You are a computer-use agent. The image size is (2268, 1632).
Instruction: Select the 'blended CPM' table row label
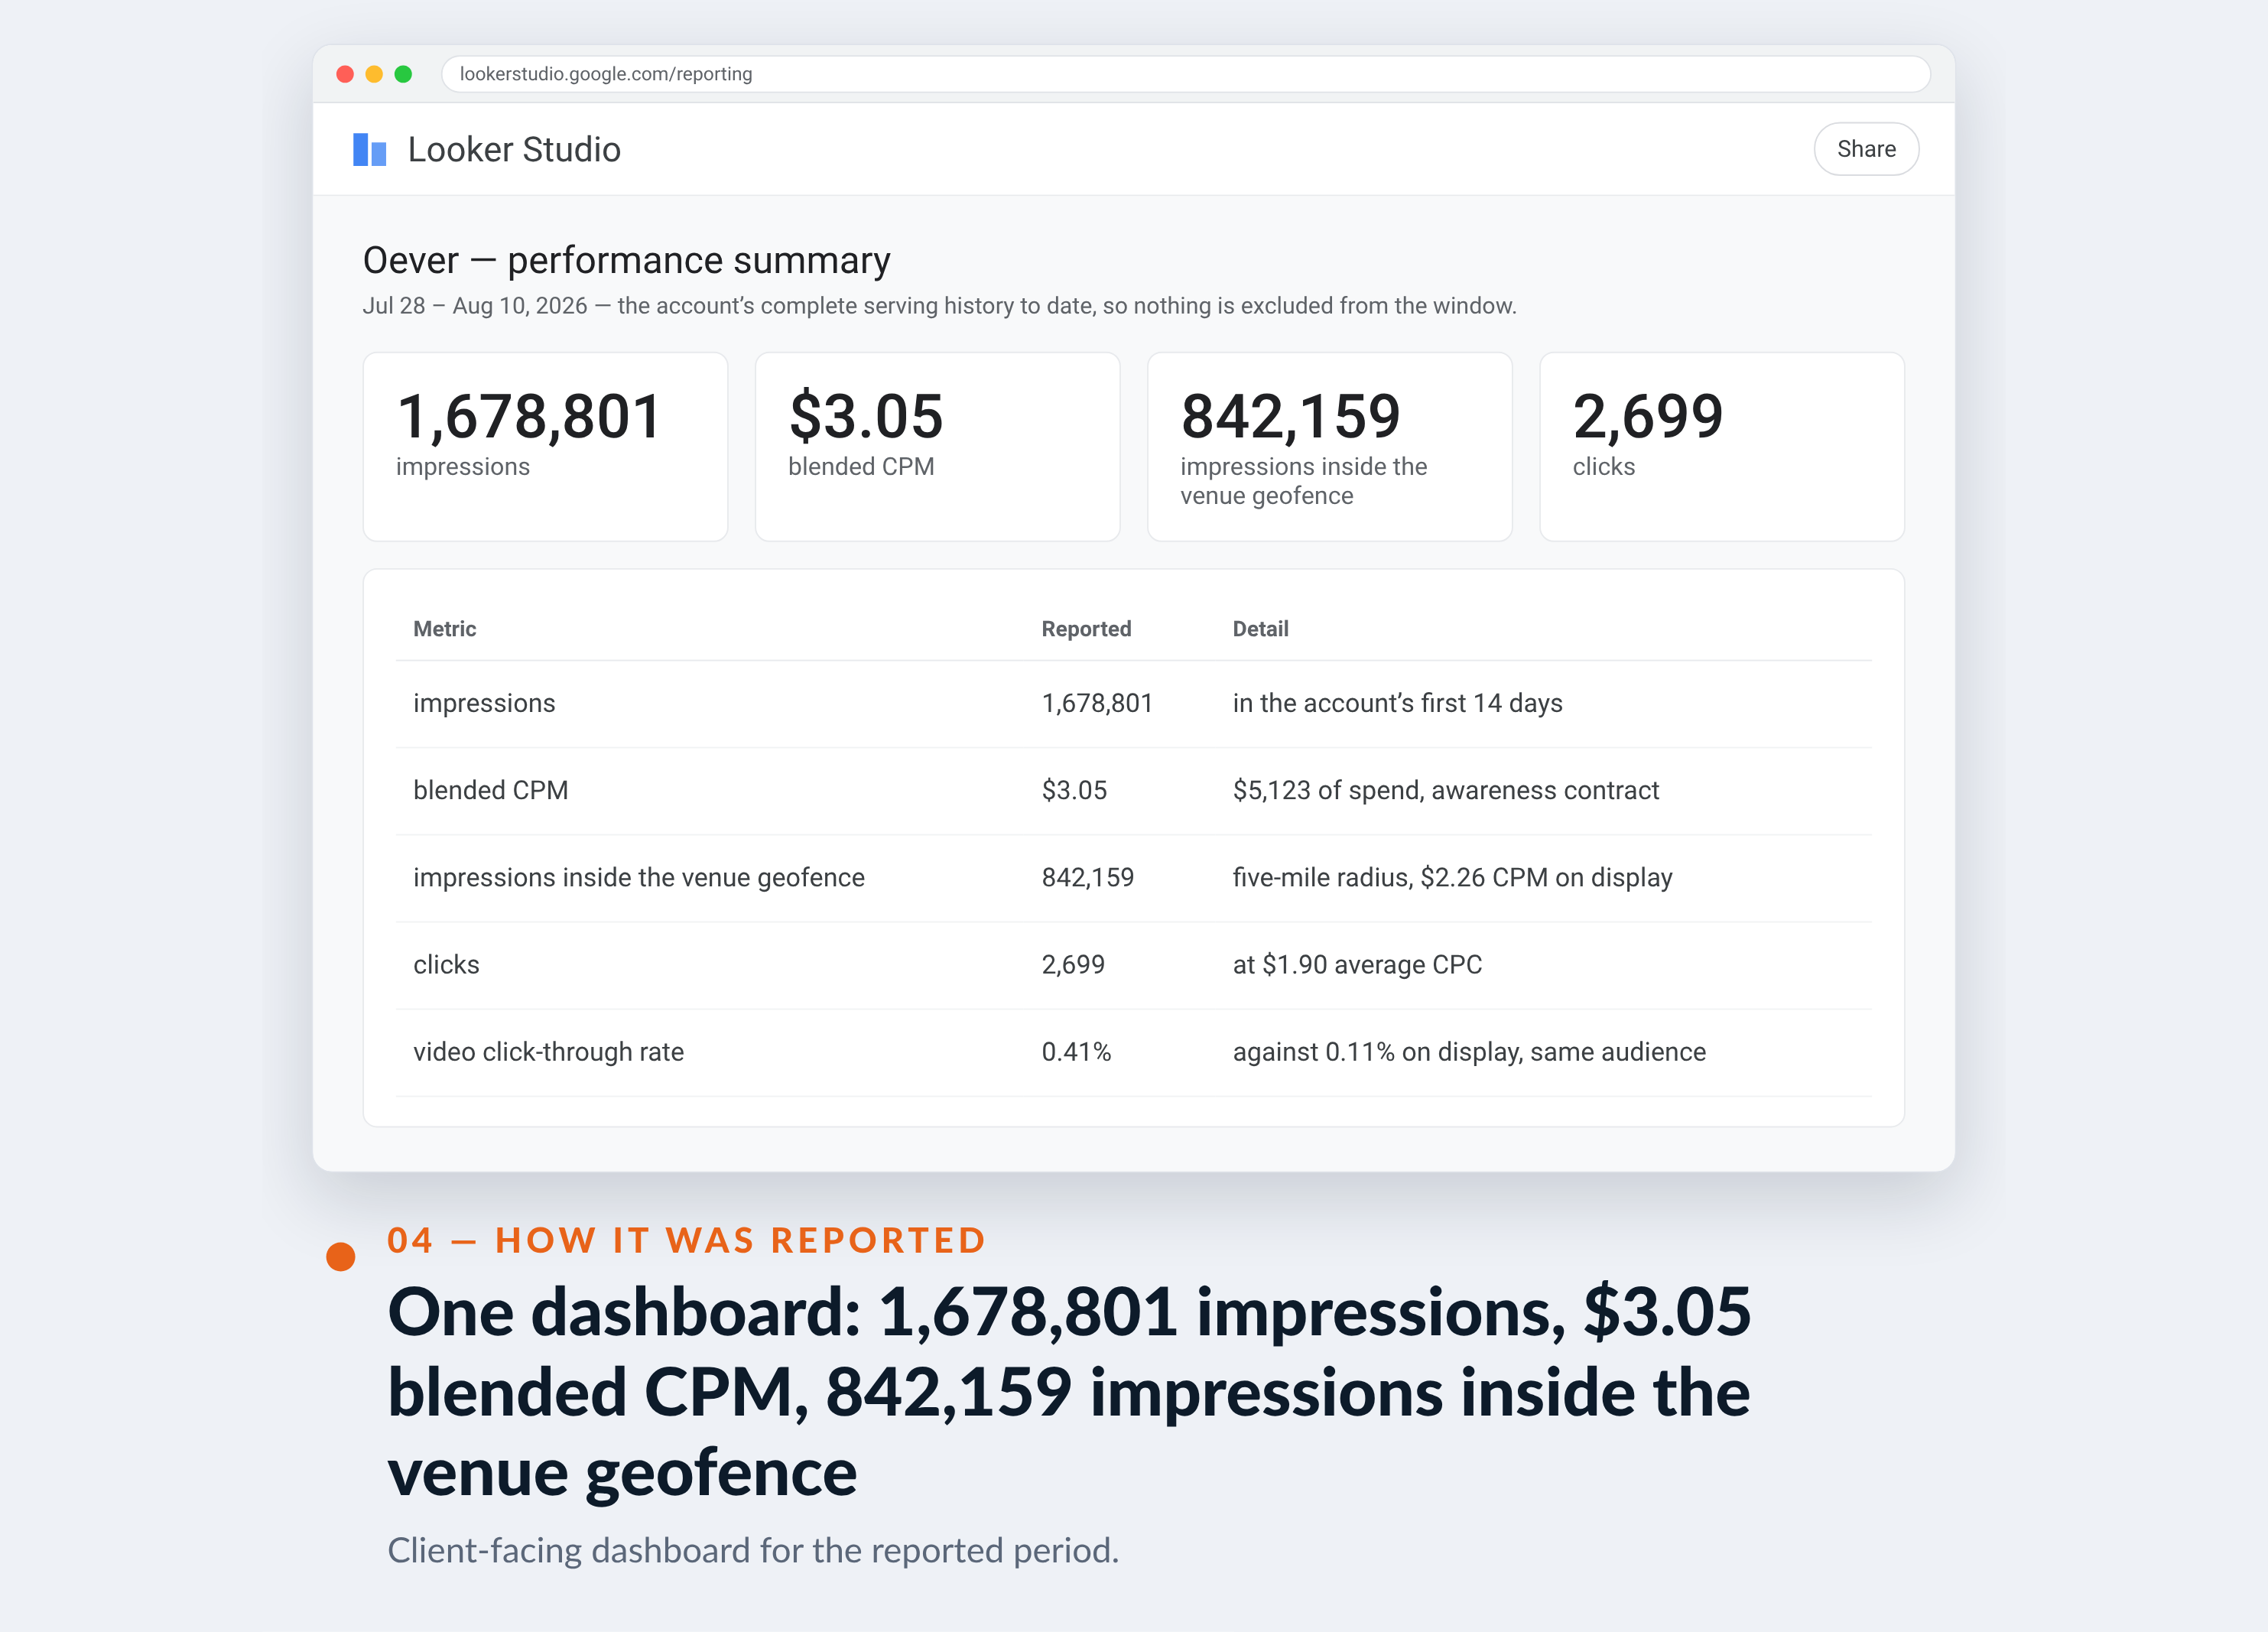click(490, 790)
